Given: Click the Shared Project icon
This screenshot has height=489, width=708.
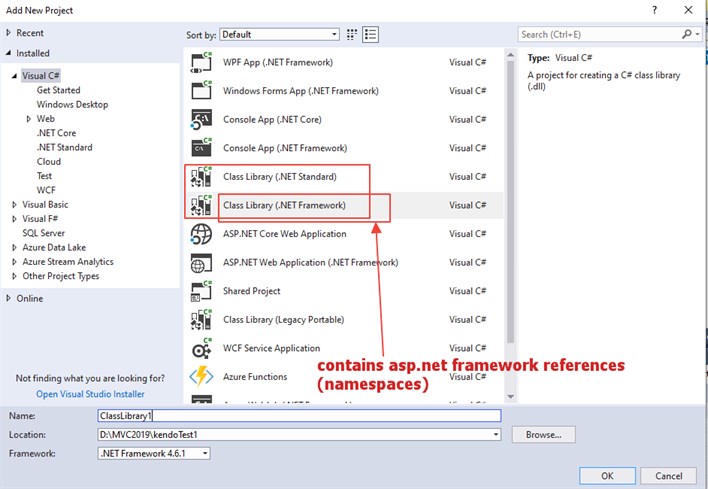Looking at the screenshot, I should point(201,291).
